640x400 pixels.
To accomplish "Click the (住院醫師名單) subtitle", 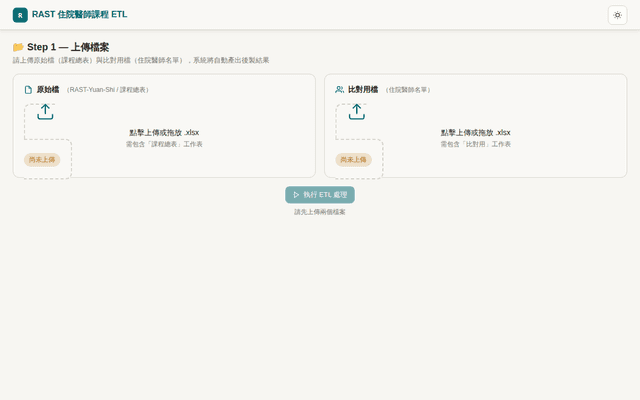I will [x=408, y=90].
